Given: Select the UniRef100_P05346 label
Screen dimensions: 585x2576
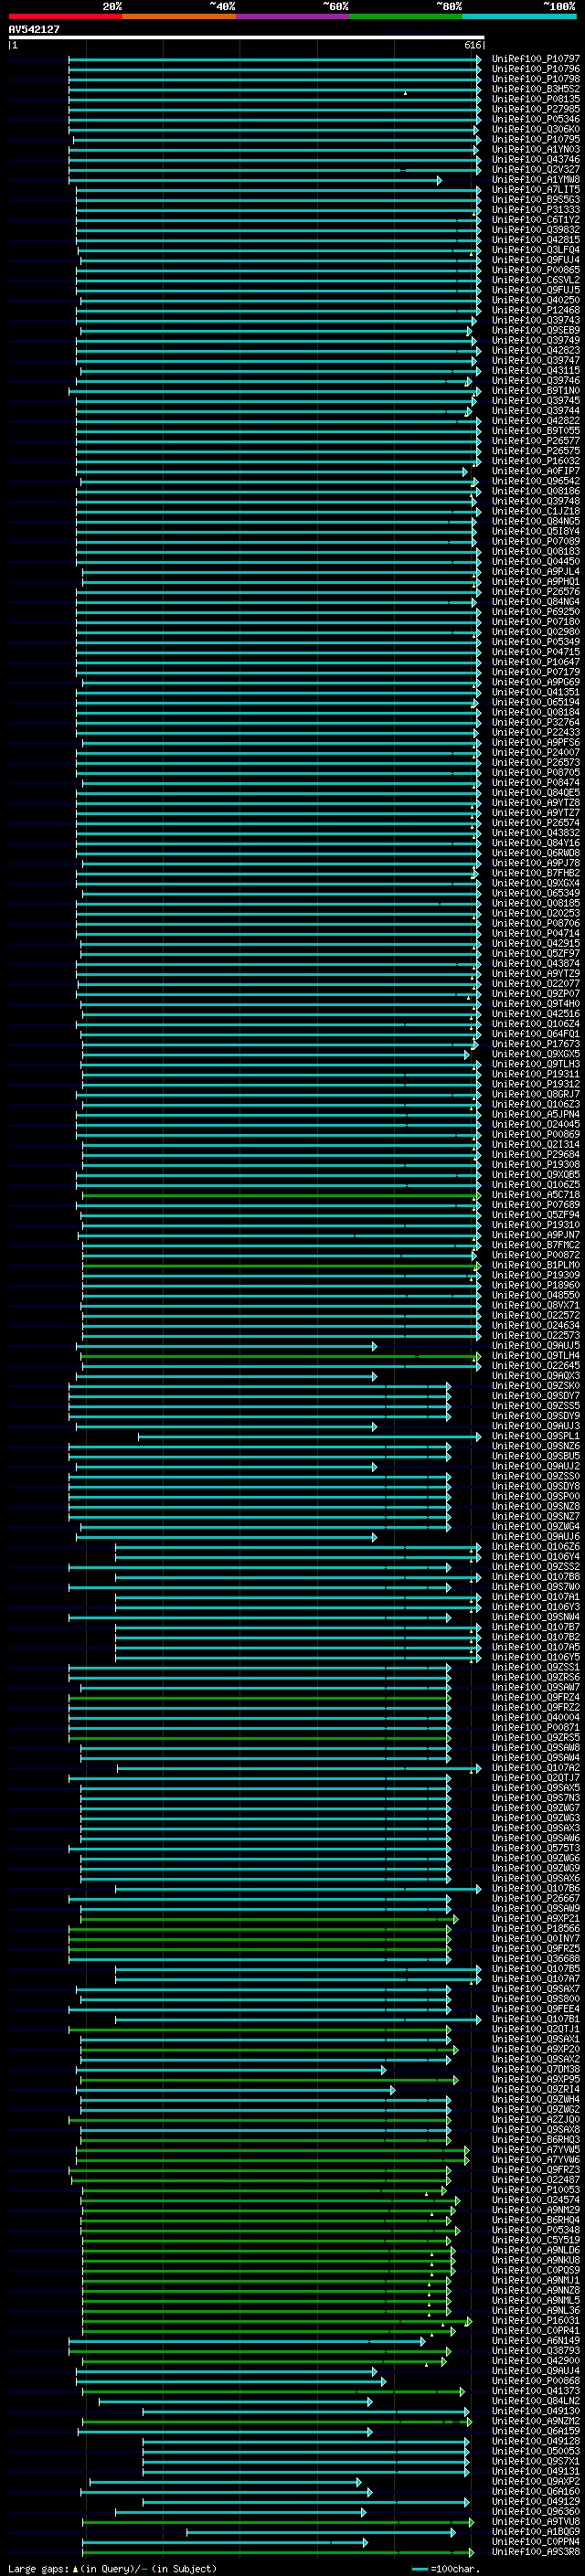Looking at the screenshot, I should (536, 119).
